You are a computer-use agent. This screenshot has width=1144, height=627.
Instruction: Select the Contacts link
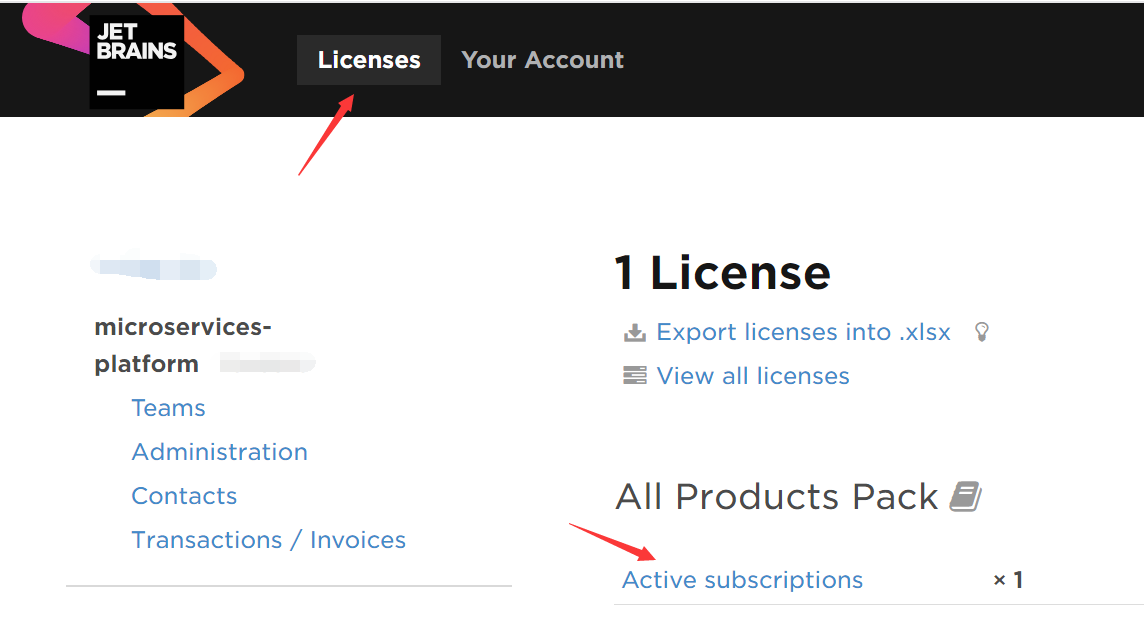click(x=184, y=496)
